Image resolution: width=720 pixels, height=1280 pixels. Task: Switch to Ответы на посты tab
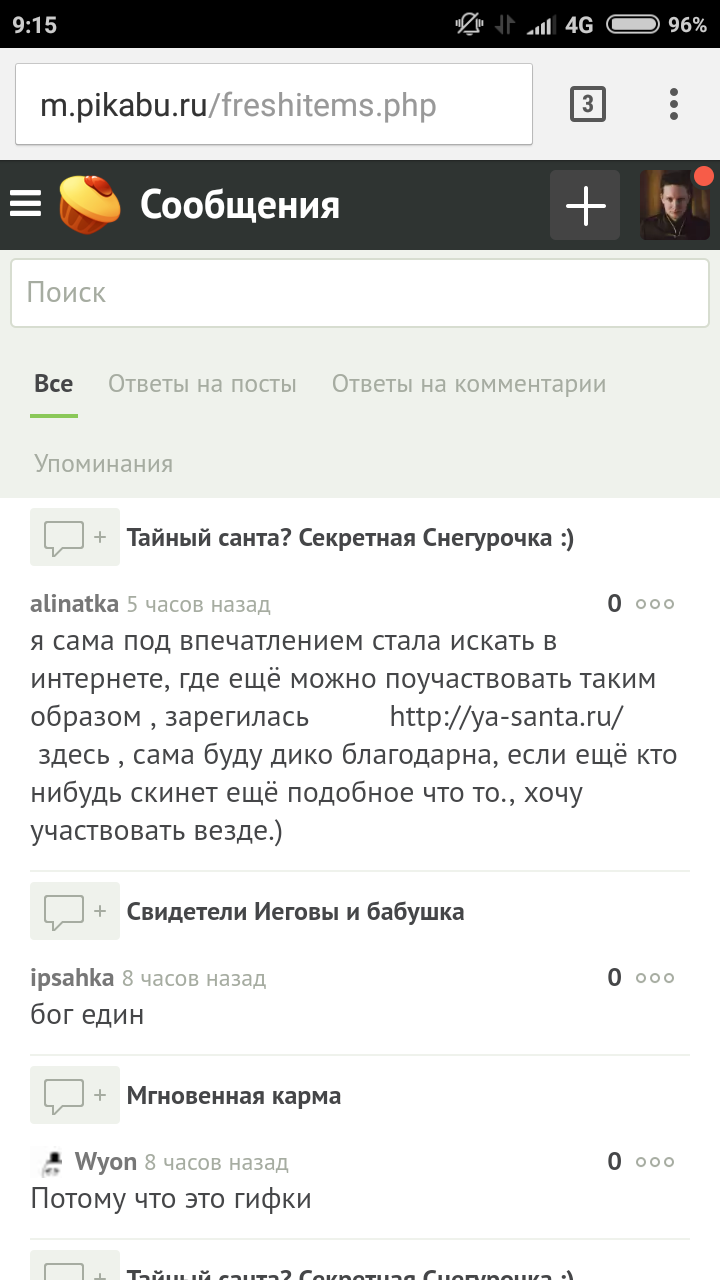tap(202, 384)
